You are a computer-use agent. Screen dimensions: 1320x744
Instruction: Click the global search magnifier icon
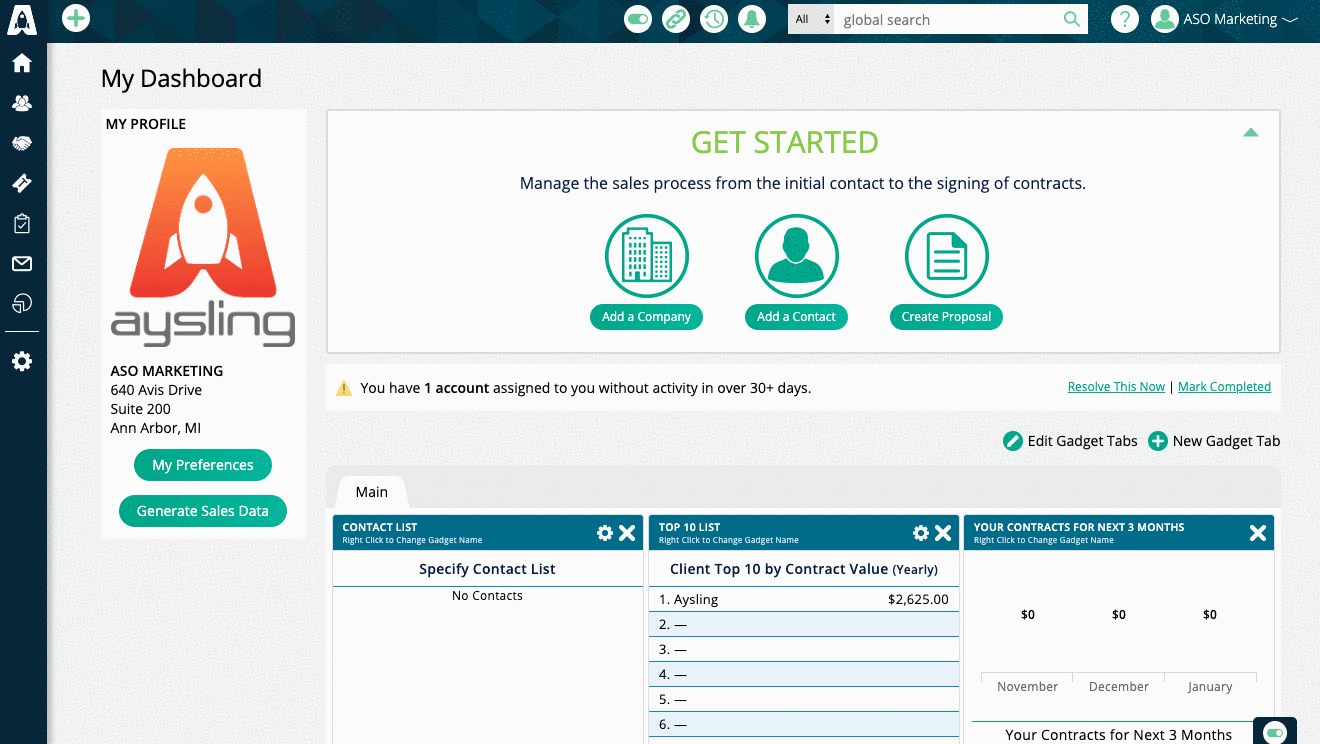1071,19
